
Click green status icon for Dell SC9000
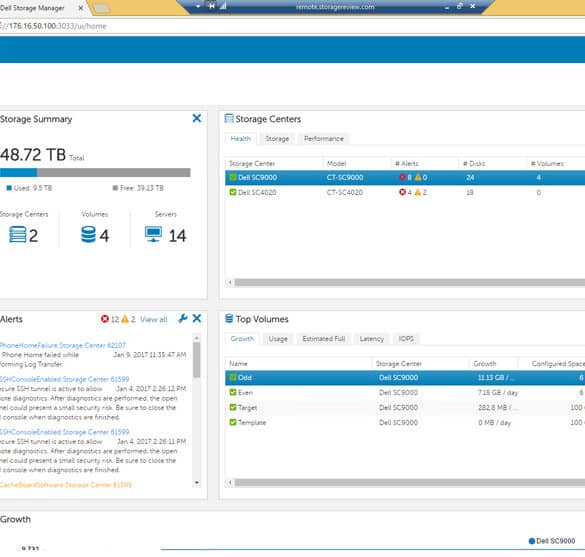point(233,177)
